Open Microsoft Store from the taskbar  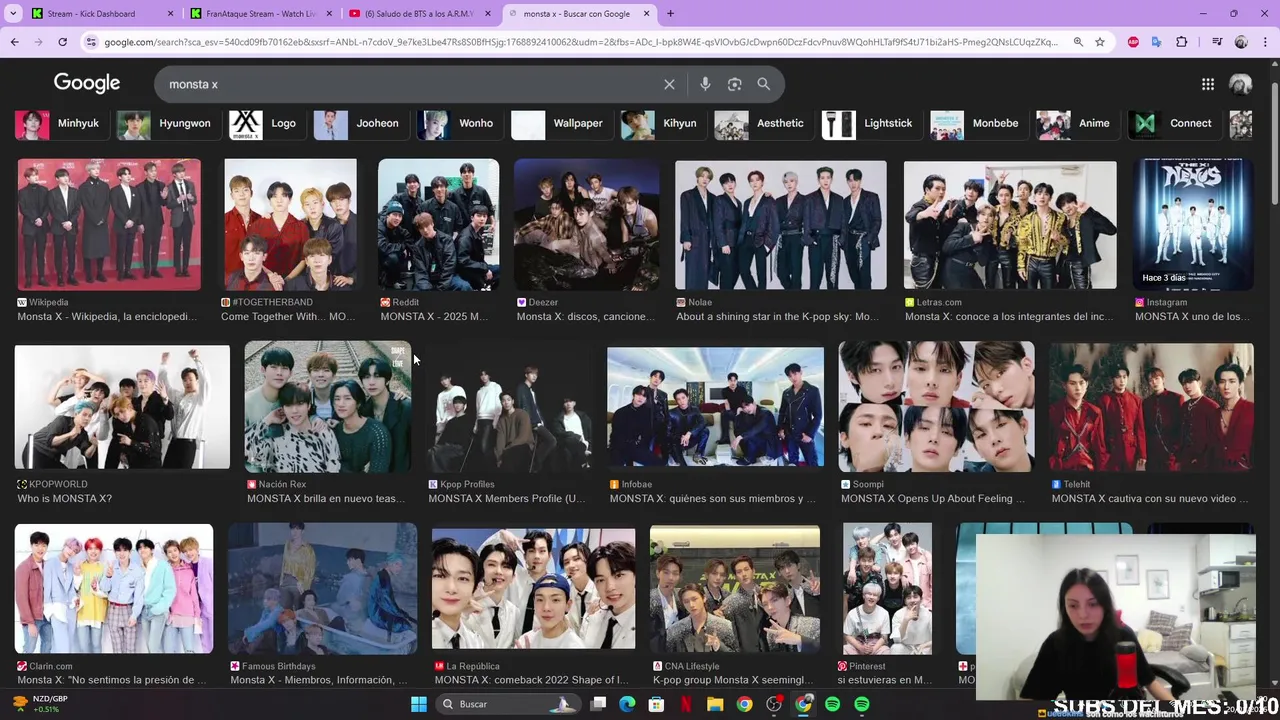pyautogui.click(x=656, y=704)
